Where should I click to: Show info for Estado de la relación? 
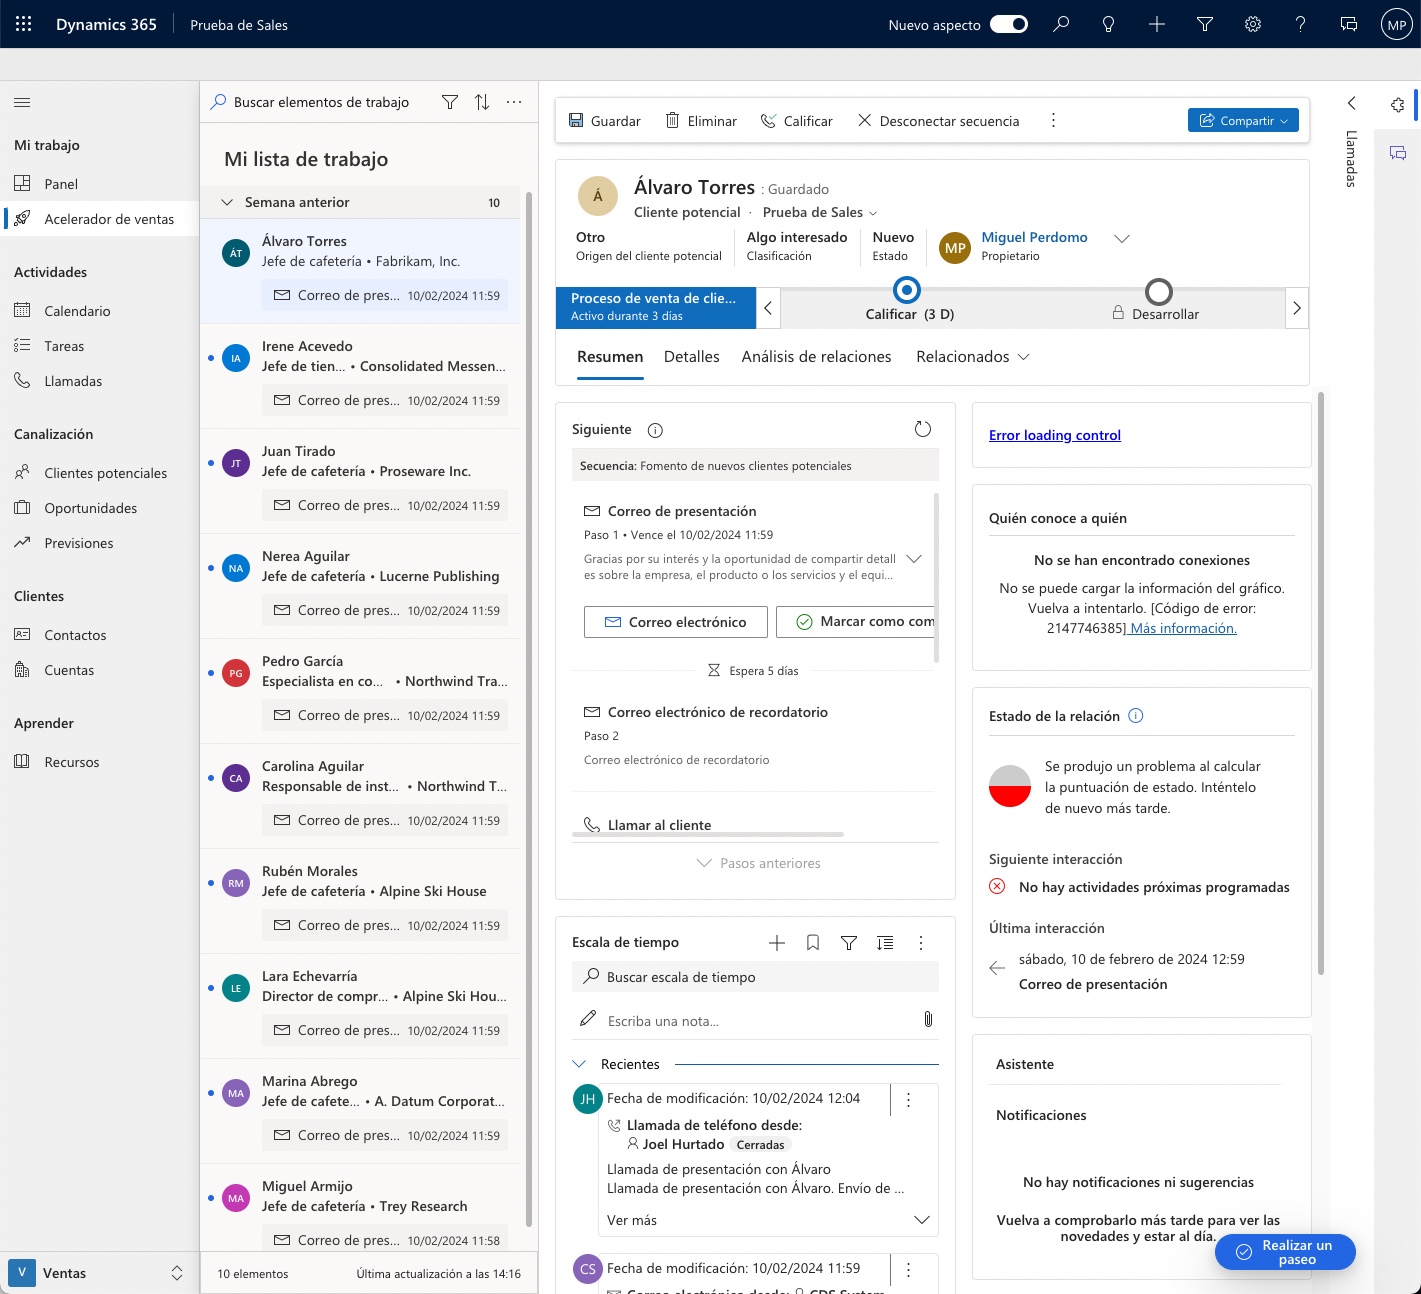click(x=1135, y=716)
